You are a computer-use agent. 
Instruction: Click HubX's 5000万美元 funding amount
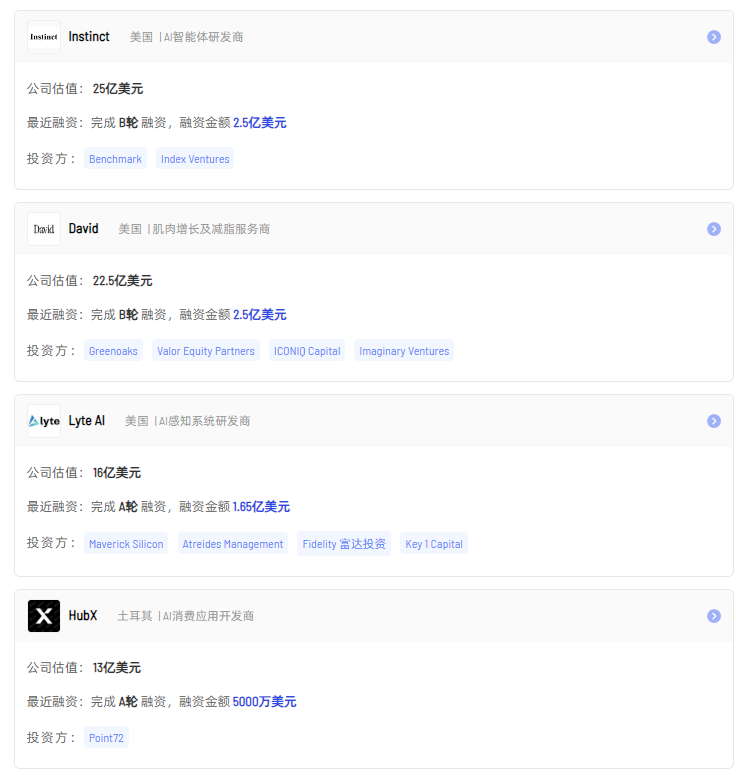click(x=264, y=702)
